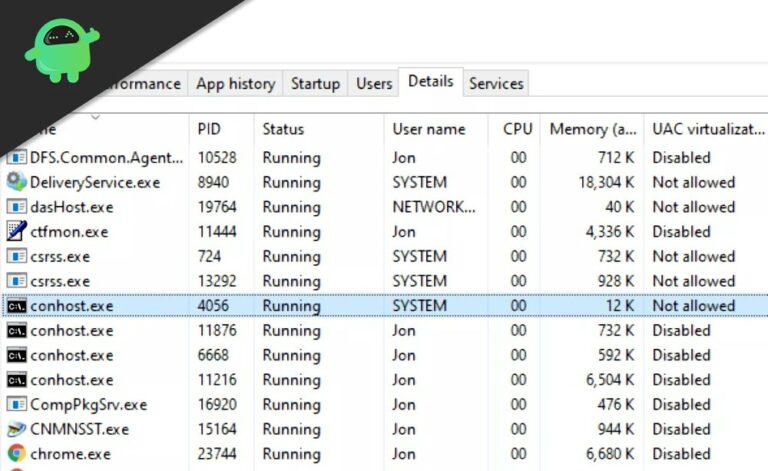The image size is (768, 471).
Task: Click the DeliveryService.exe process icon
Action: click(16, 182)
